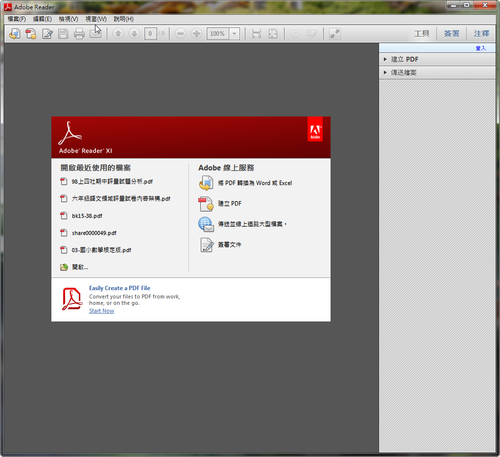Image resolution: width=500 pixels, height=457 pixels.
Task: Click the Fit window width icon
Action: (256, 34)
